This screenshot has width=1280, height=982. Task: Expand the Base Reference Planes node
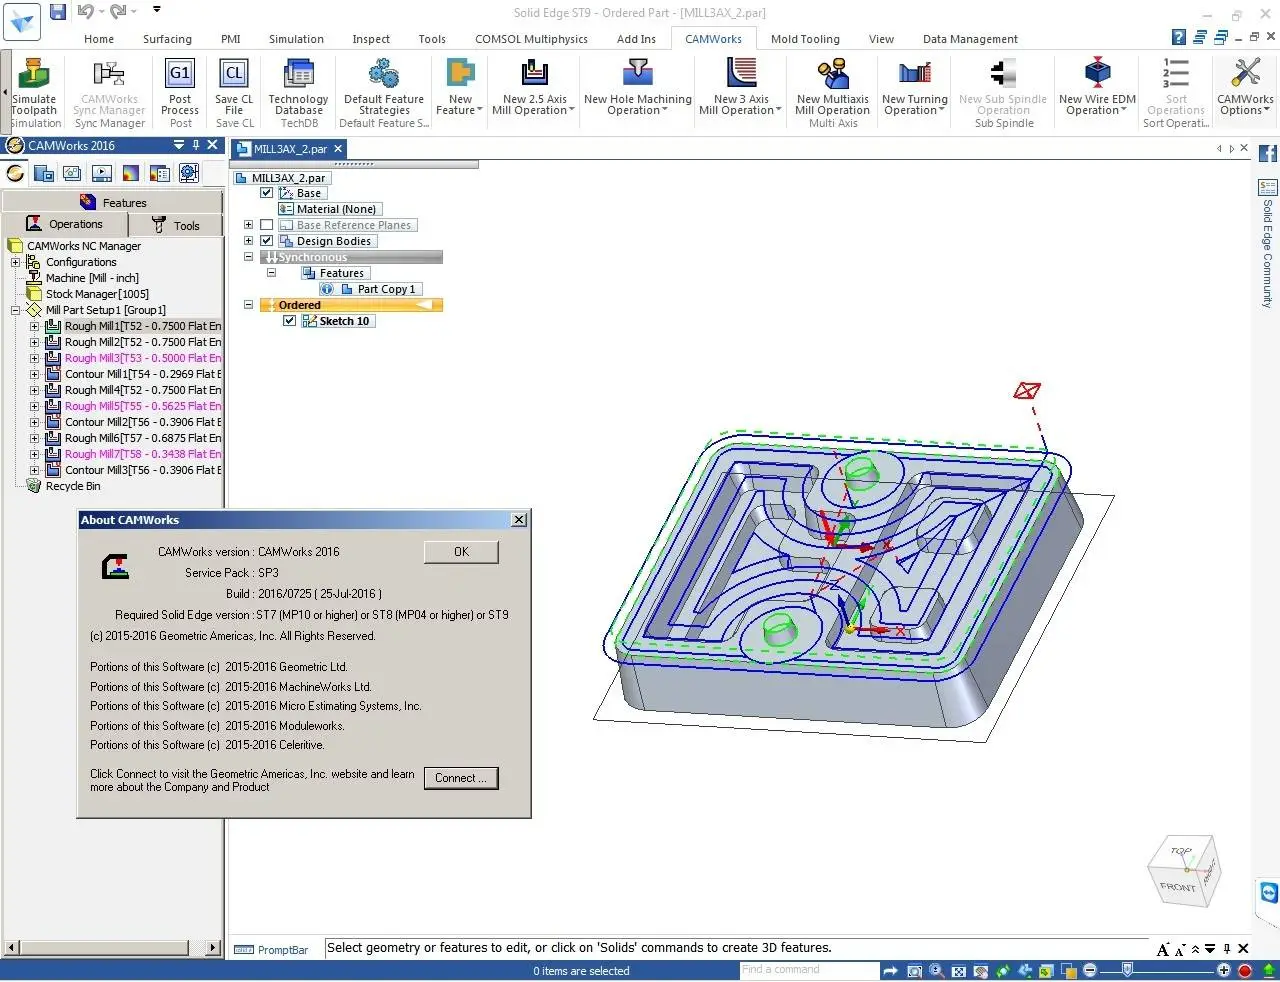tap(249, 225)
